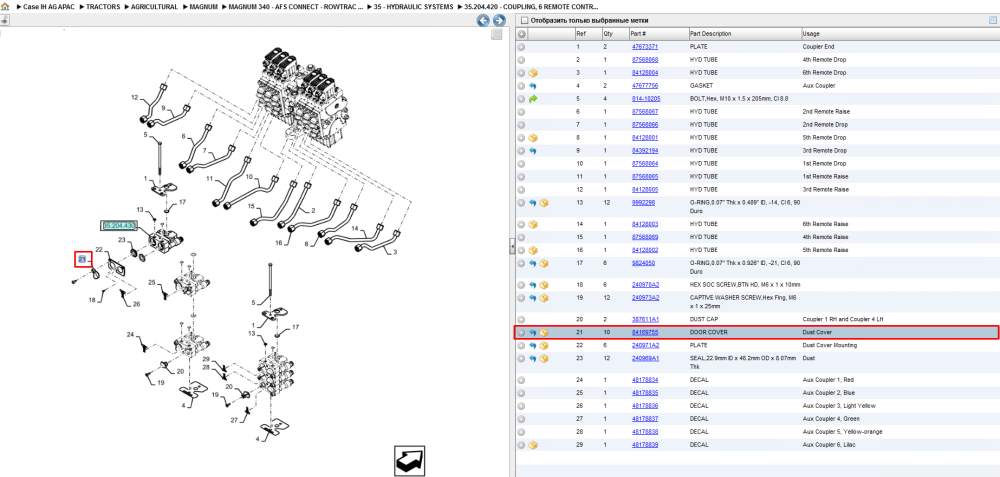Open part number 387611A1 link
Screen dimensions: 1000x477
(x=645, y=319)
